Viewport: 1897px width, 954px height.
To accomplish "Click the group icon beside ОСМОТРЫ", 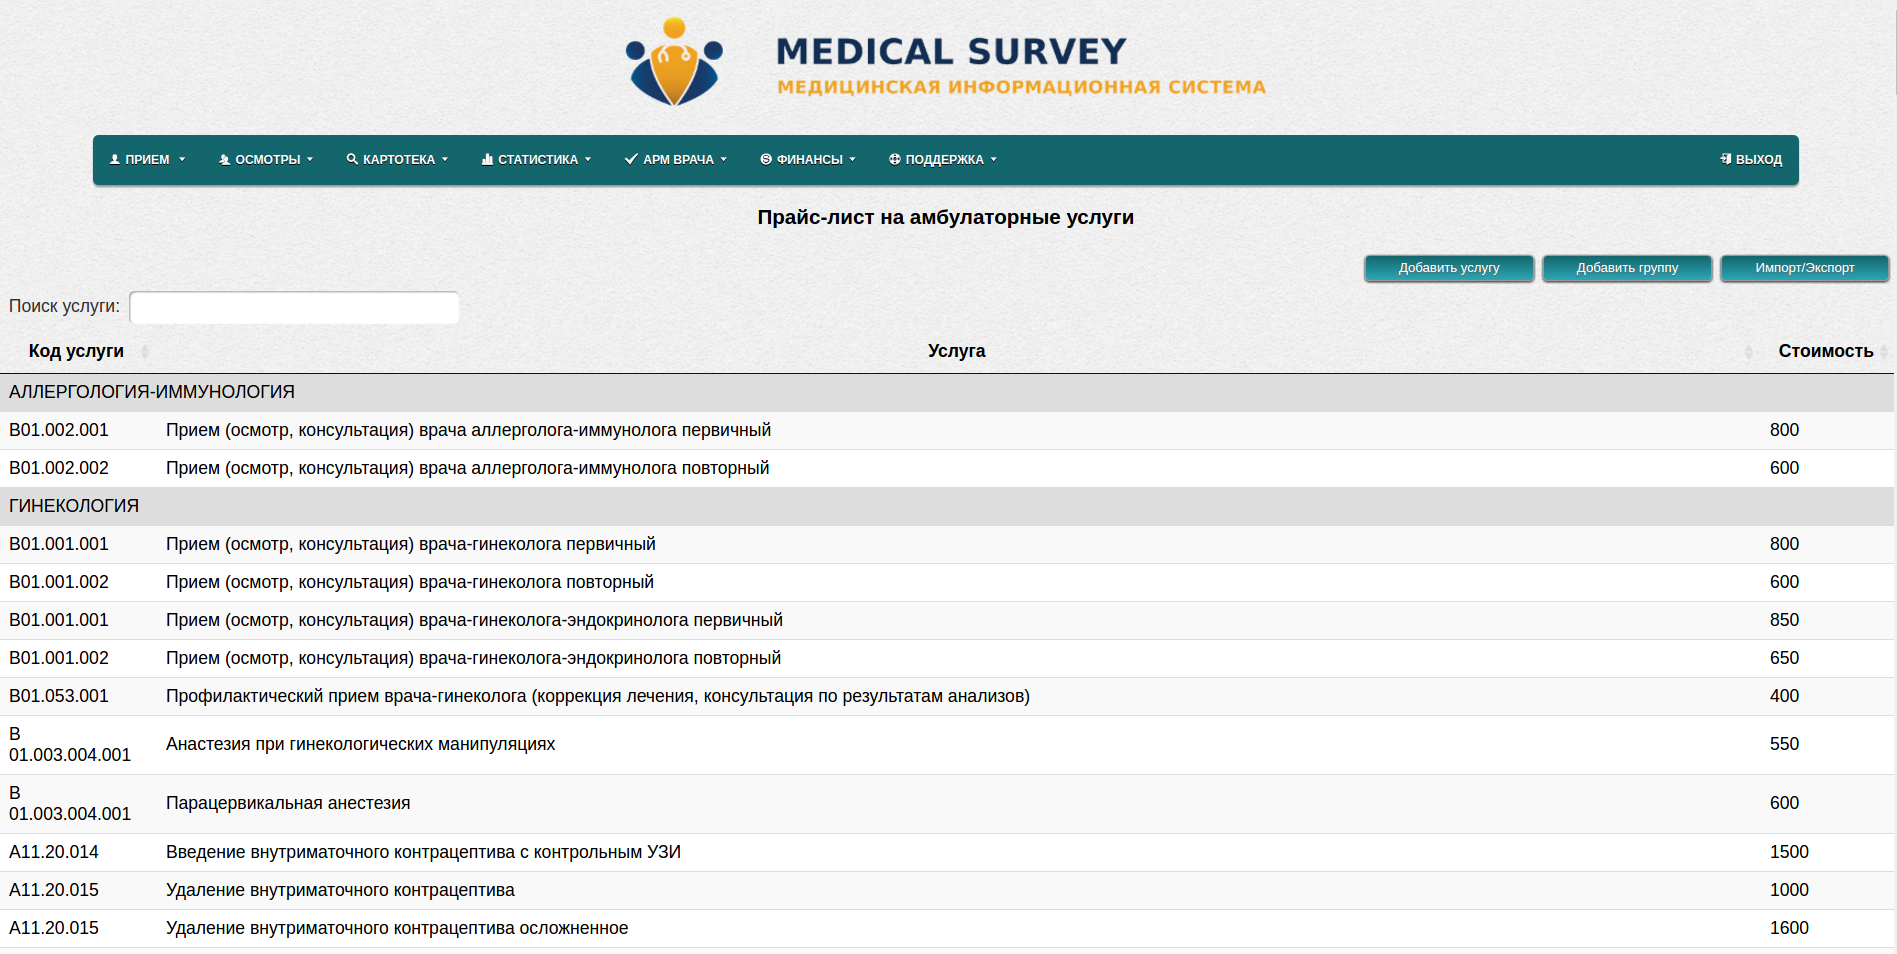I will pos(225,160).
